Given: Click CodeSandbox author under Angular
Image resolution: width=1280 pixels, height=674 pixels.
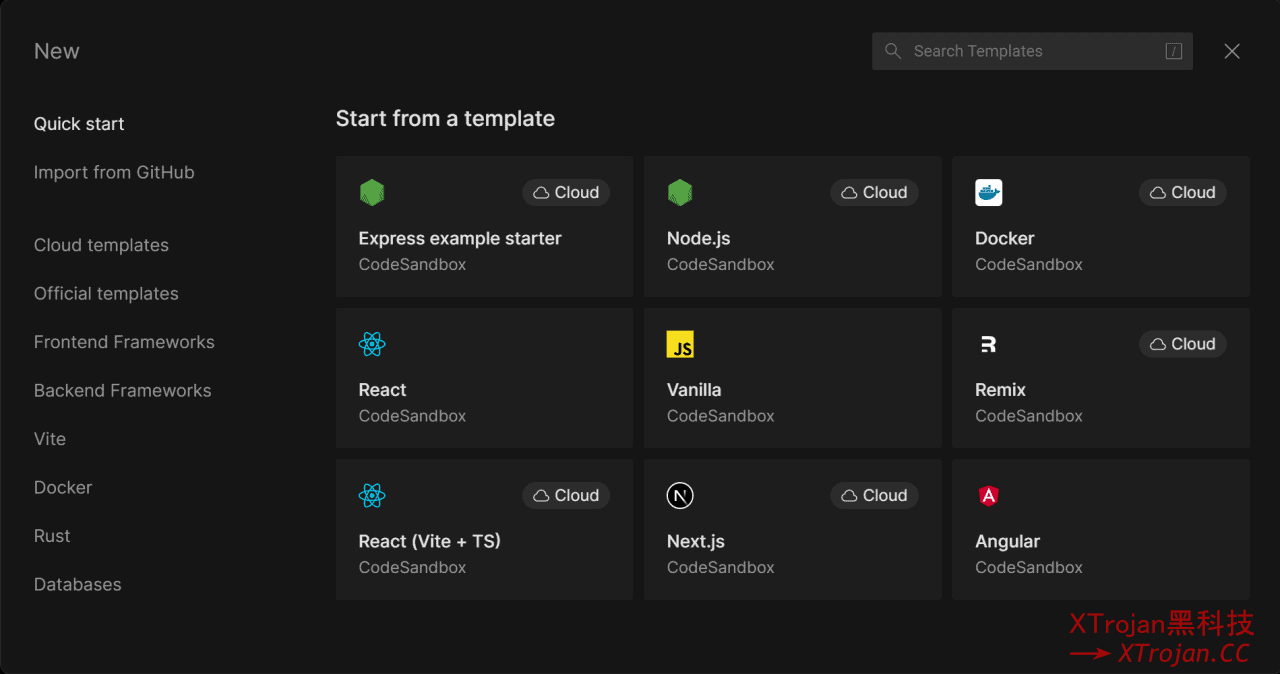Looking at the screenshot, I should click(1029, 568).
